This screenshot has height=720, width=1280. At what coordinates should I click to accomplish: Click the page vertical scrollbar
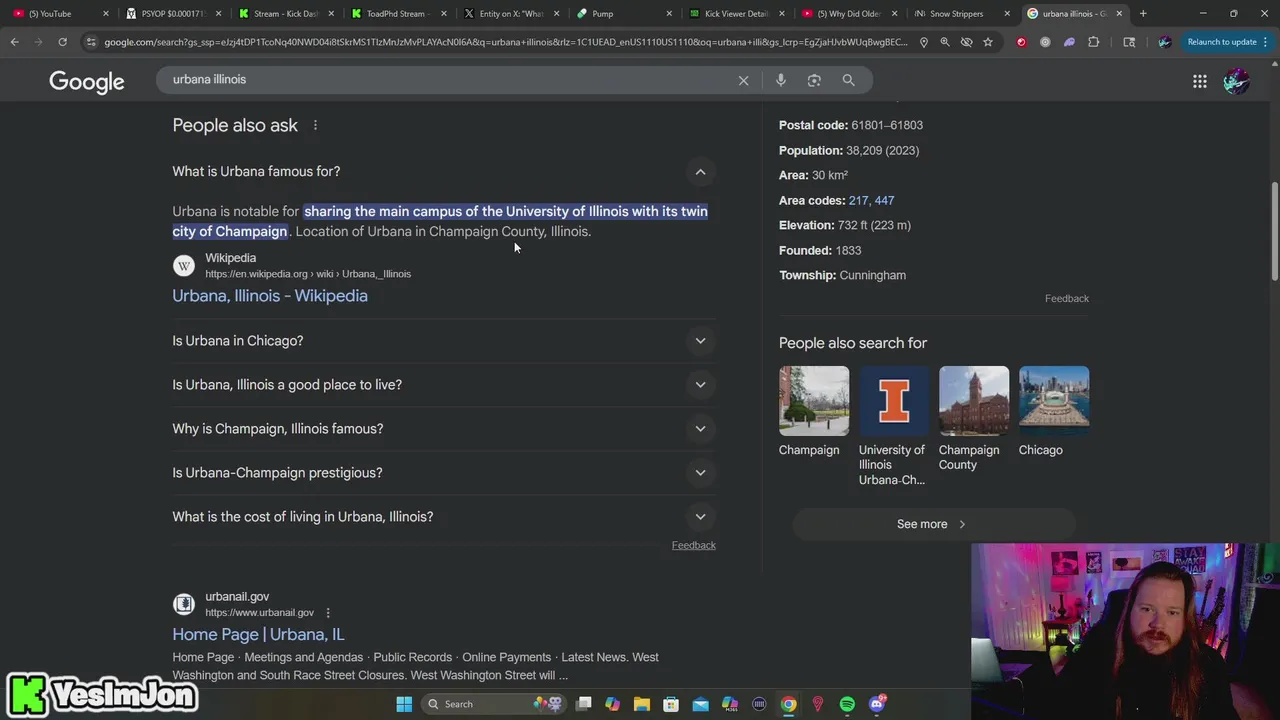pyautogui.click(x=1274, y=232)
